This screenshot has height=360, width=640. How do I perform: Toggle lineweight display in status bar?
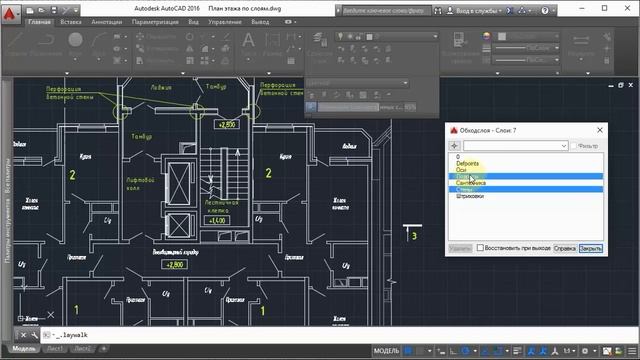(x=517, y=351)
